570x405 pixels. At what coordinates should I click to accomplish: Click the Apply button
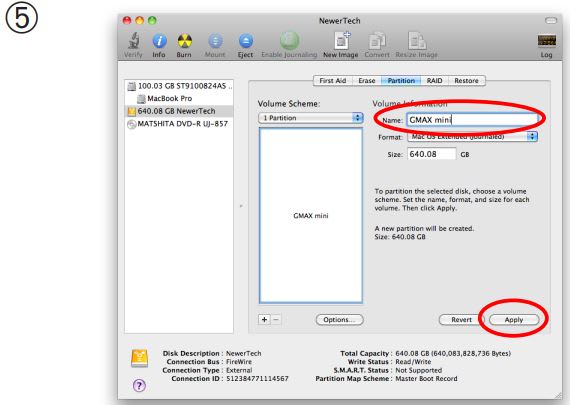click(x=514, y=320)
